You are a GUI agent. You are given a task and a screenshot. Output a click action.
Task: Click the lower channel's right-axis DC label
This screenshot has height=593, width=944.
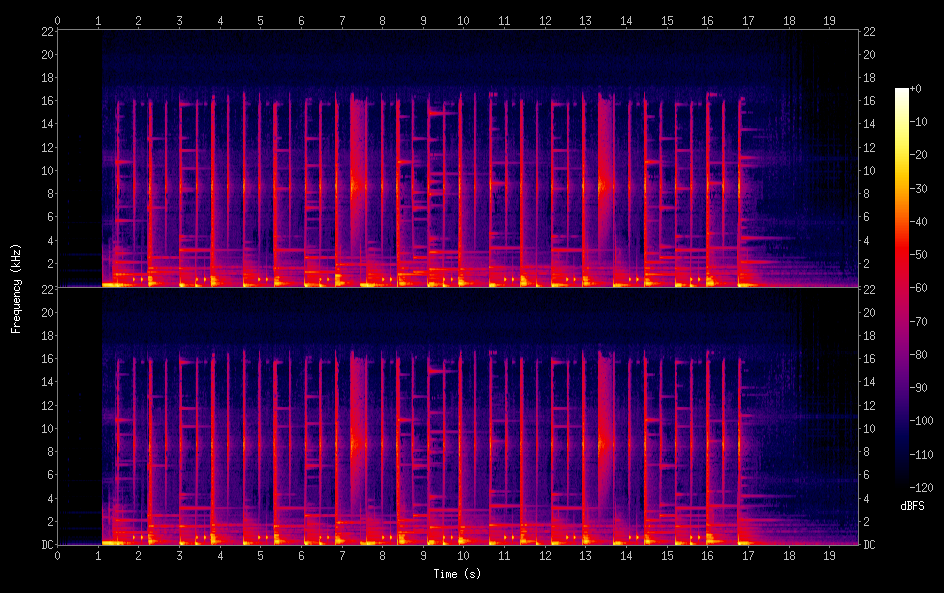(870, 545)
